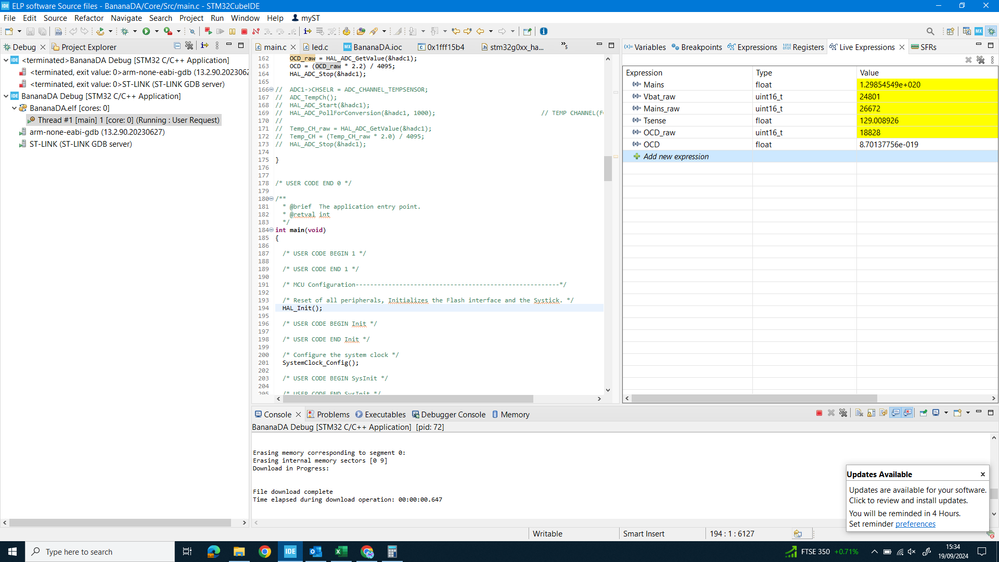Click the Debug launch bug icon in toolbar
999x562 pixels.
point(124,31)
